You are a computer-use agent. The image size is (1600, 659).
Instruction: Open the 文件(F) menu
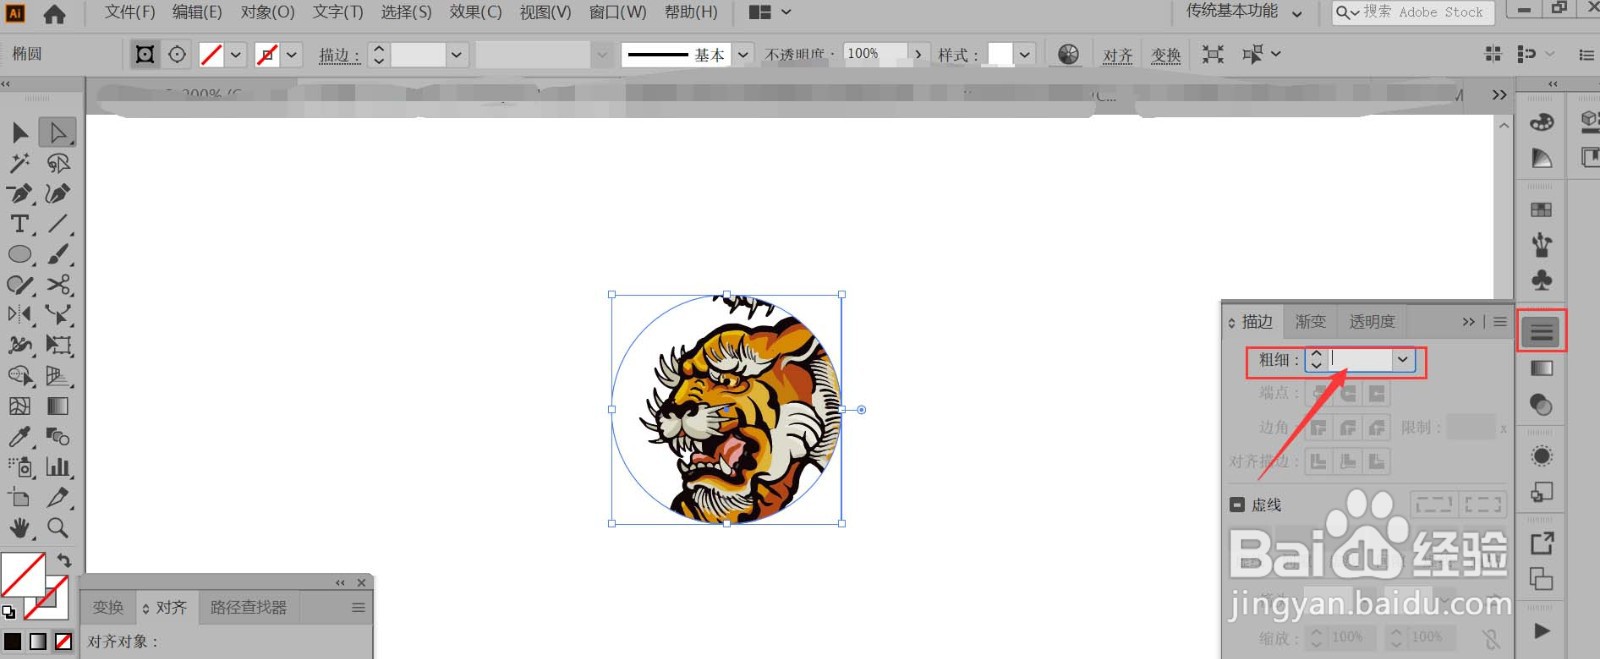coord(130,12)
